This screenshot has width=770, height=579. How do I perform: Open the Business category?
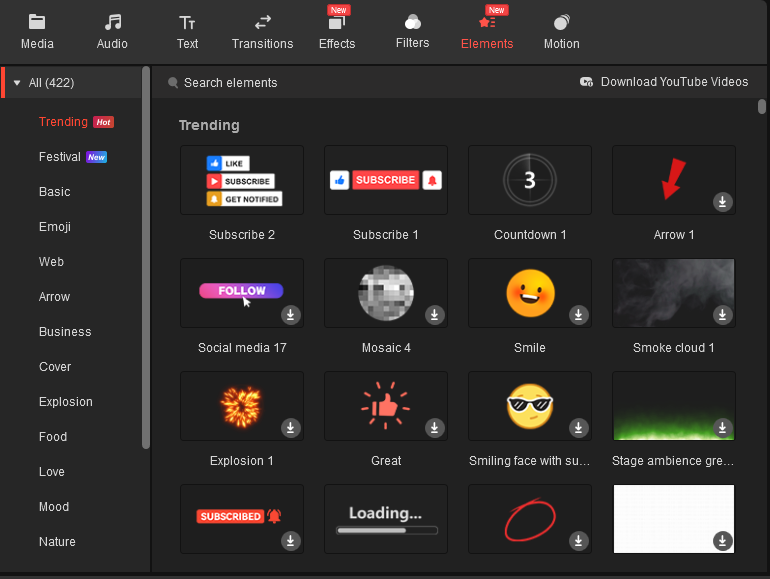65,331
